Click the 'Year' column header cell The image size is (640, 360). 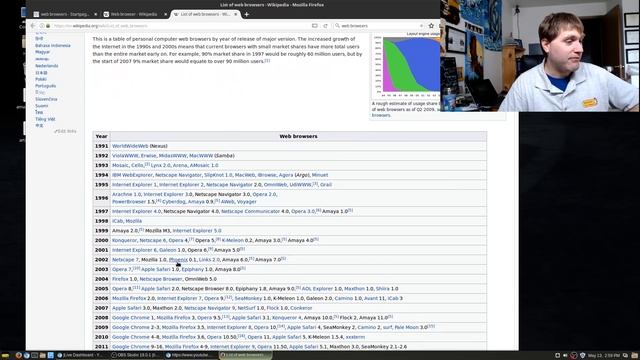pos(101,136)
